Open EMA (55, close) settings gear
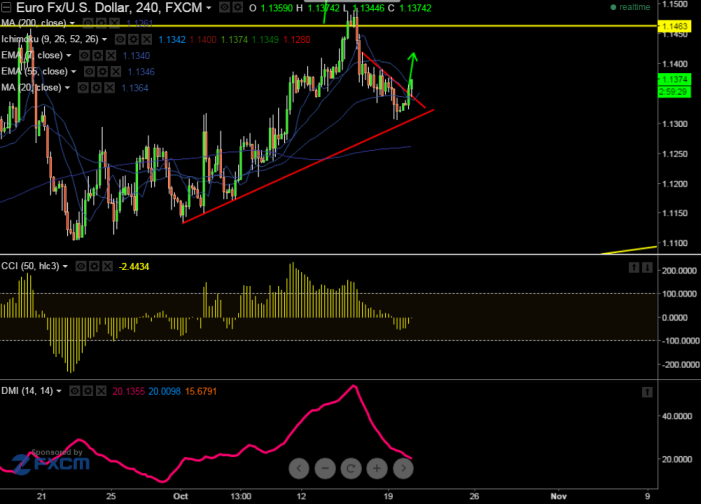Image resolution: width=701 pixels, height=504 pixels. pyautogui.click(x=102, y=72)
